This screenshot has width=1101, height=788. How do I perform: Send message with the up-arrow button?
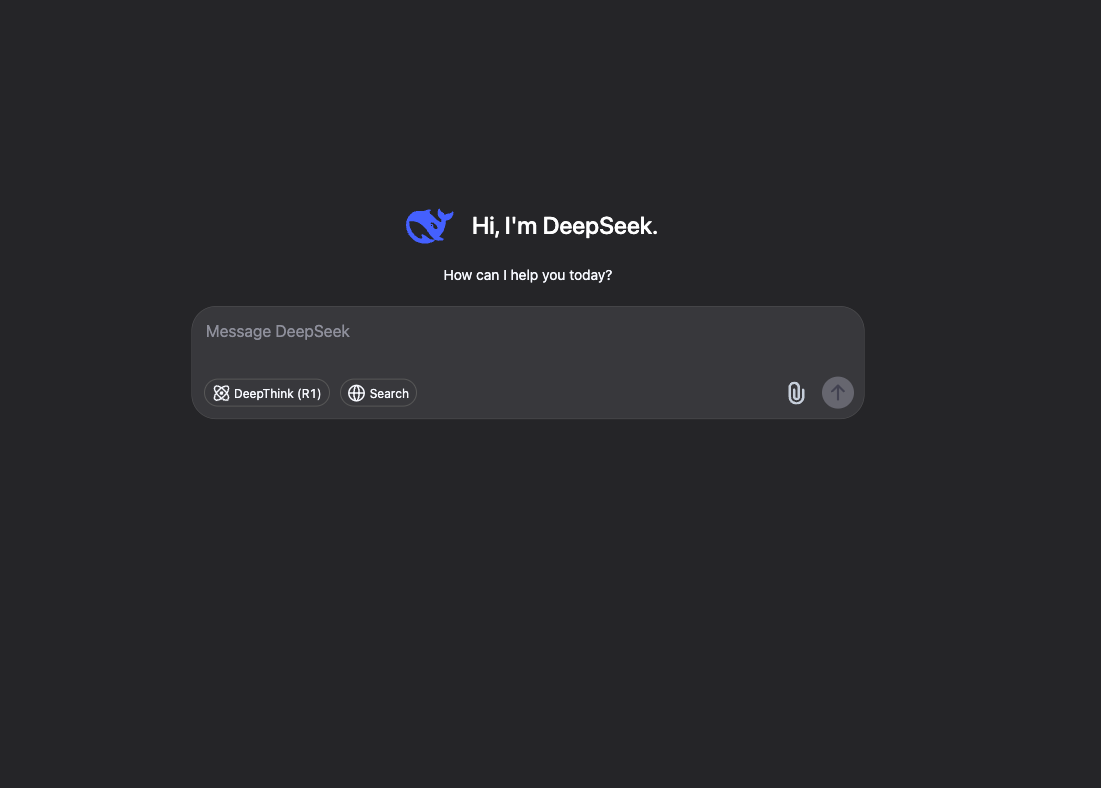coord(838,393)
